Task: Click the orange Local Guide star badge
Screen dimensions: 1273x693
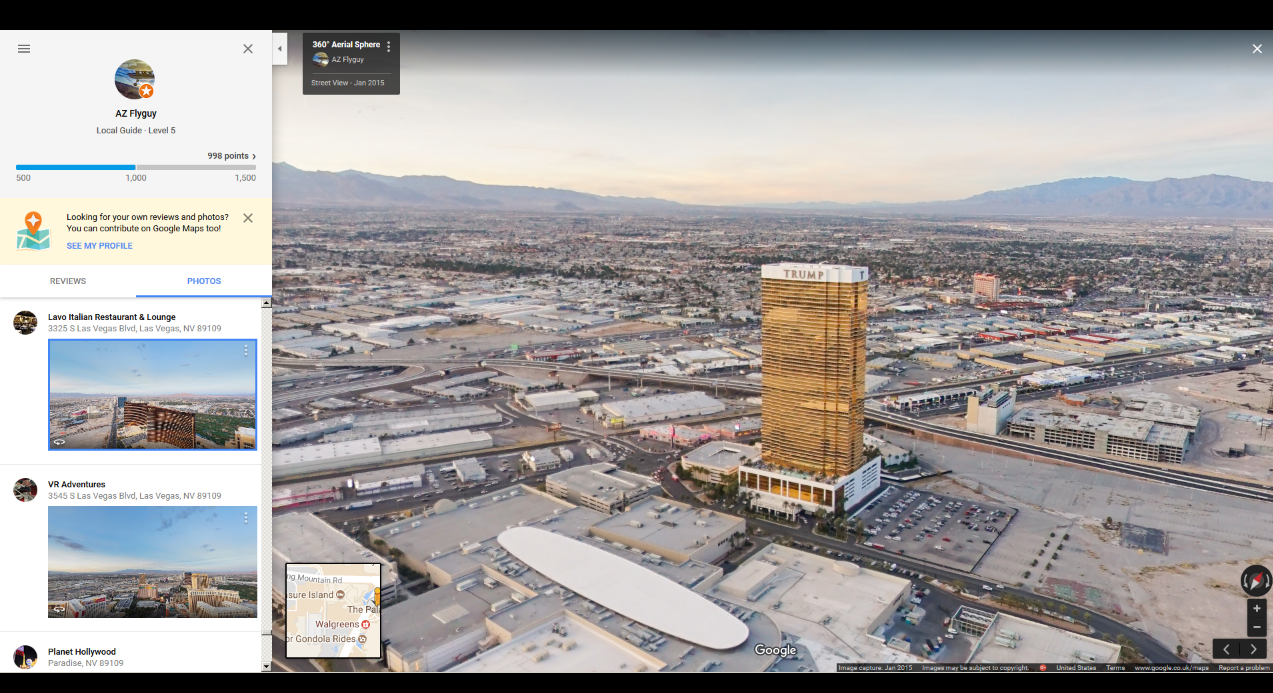Action: click(146, 91)
